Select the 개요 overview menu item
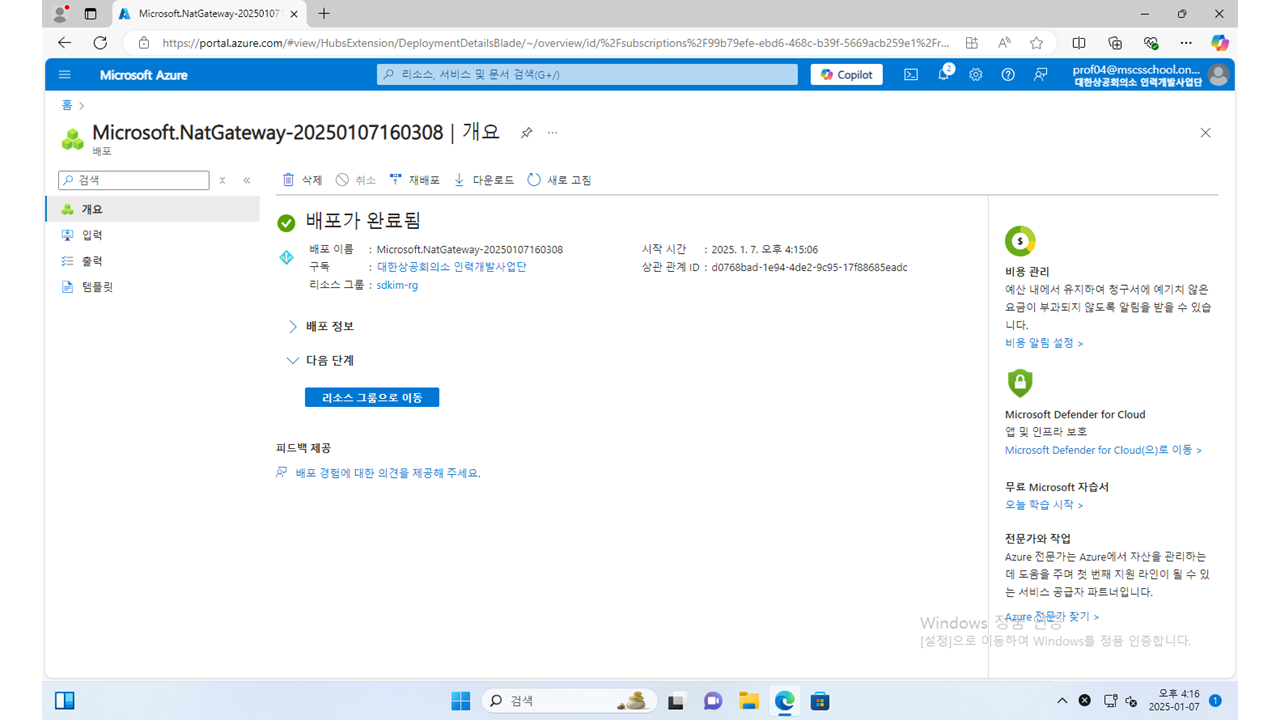Viewport: 1280px width, 720px height. [152, 209]
